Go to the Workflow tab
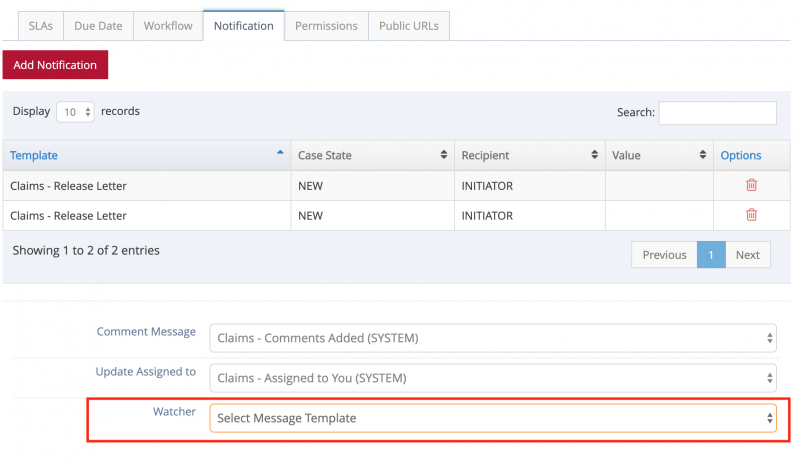 point(167,26)
